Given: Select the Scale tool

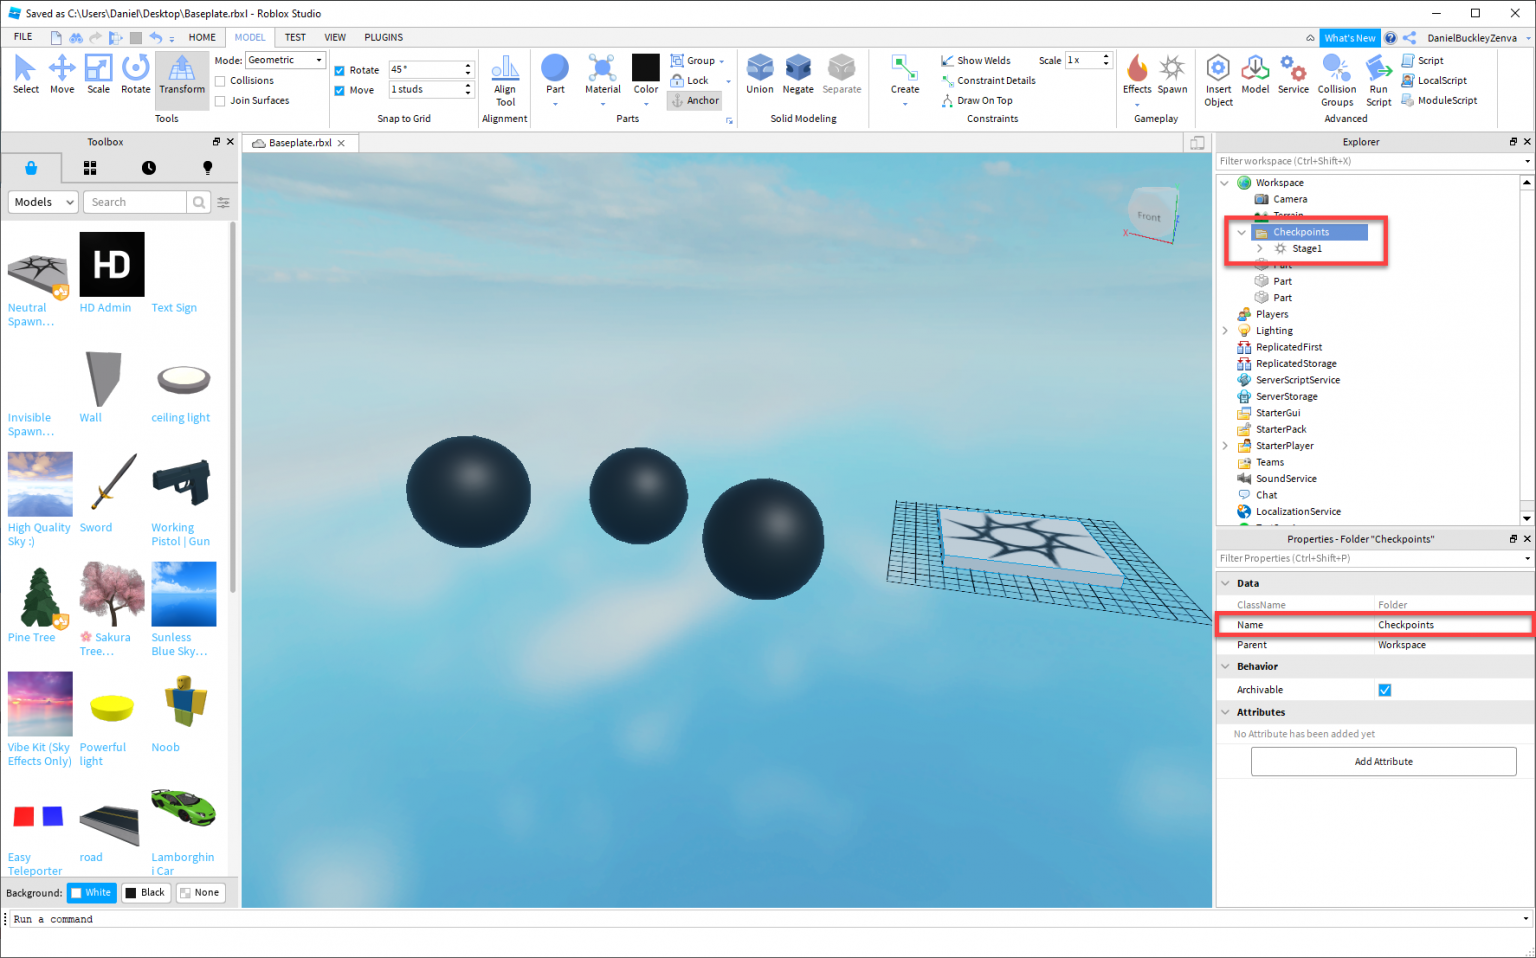Looking at the screenshot, I should (x=98, y=72).
